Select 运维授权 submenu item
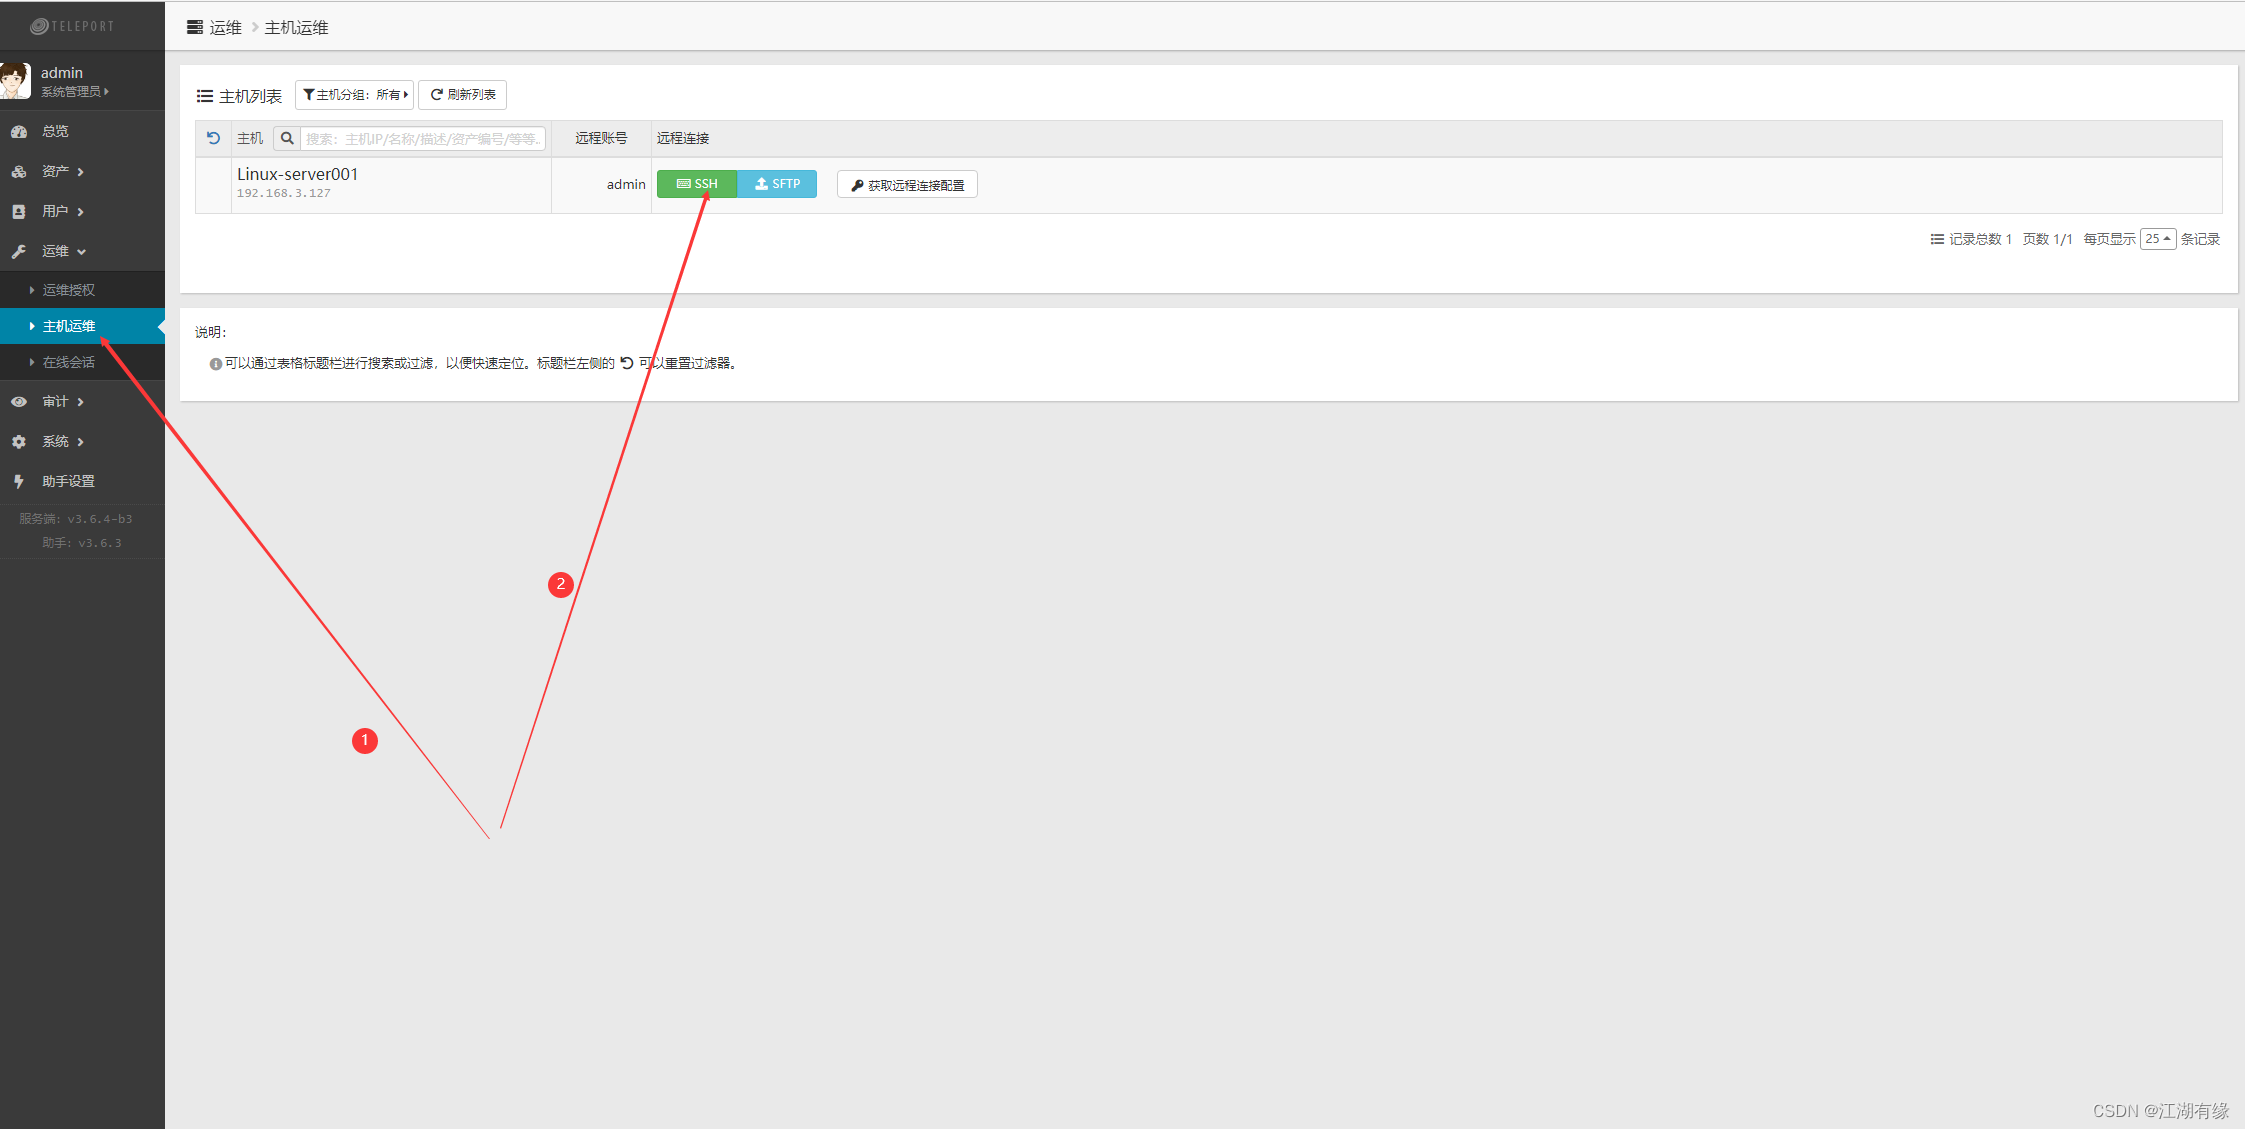The image size is (2245, 1129). pyautogui.click(x=68, y=290)
